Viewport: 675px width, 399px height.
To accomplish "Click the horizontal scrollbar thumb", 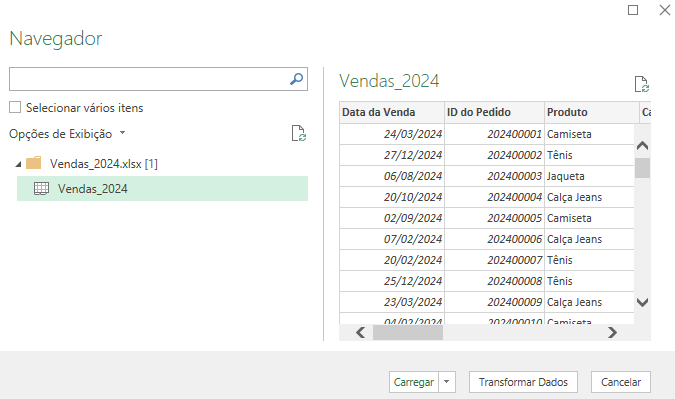I will (x=408, y=332).
